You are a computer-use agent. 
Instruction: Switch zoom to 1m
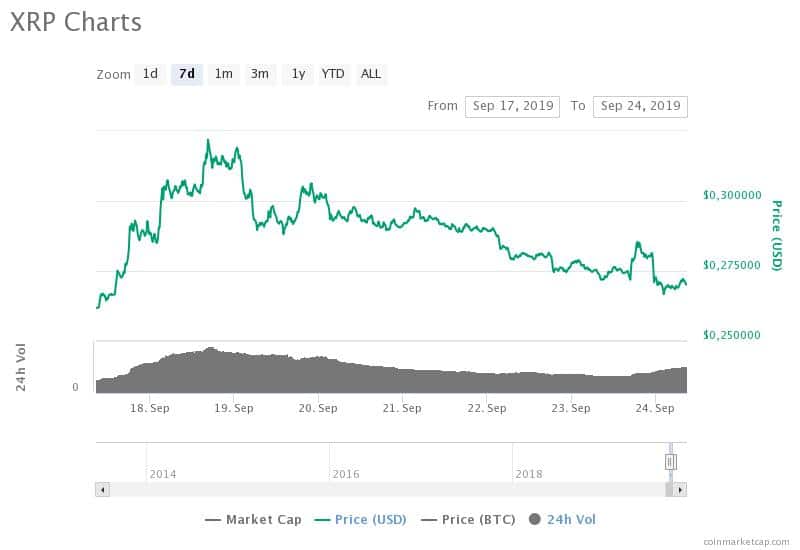(223, 74)
